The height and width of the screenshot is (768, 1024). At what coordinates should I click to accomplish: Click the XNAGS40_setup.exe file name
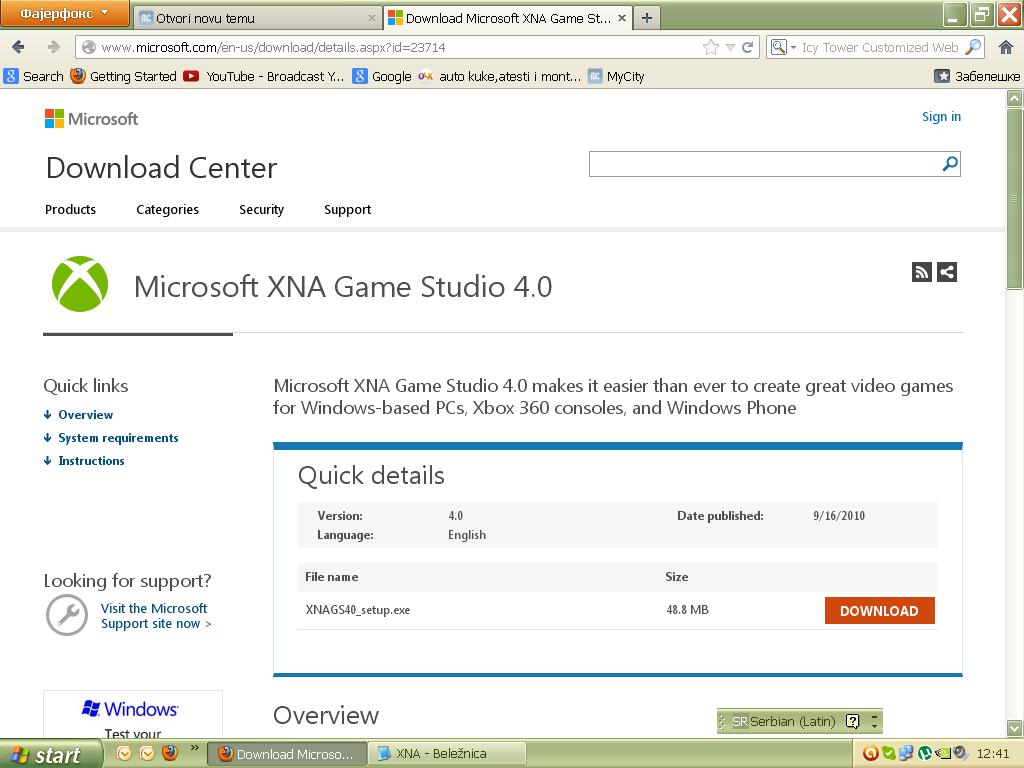[x=358, y=610]
